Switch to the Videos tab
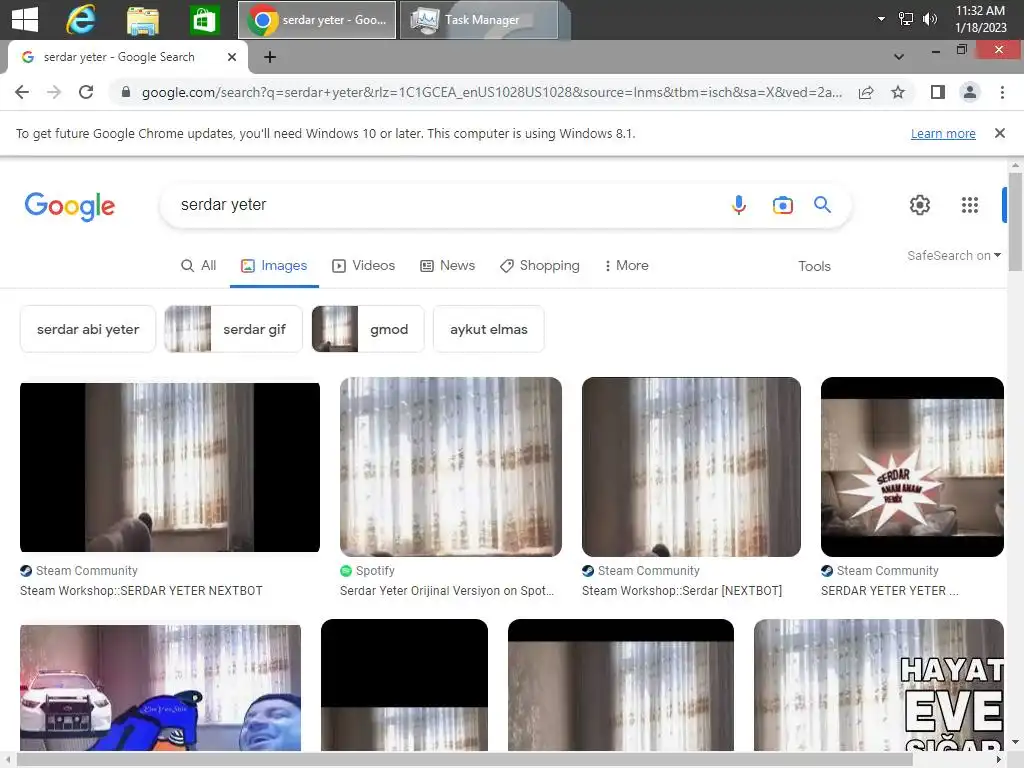 click(364, 266)
